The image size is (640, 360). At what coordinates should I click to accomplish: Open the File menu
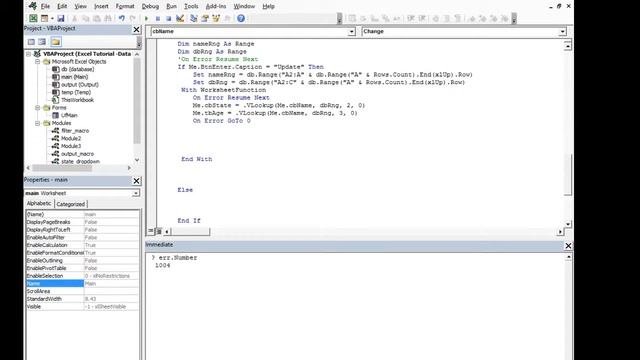(x=45, y=6)
